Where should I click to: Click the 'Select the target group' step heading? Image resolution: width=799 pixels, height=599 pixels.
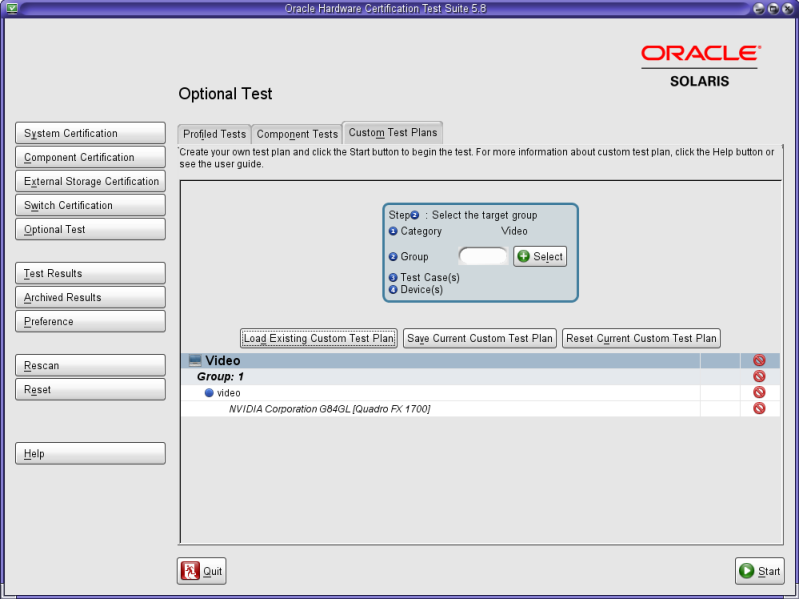coord(485,215)
